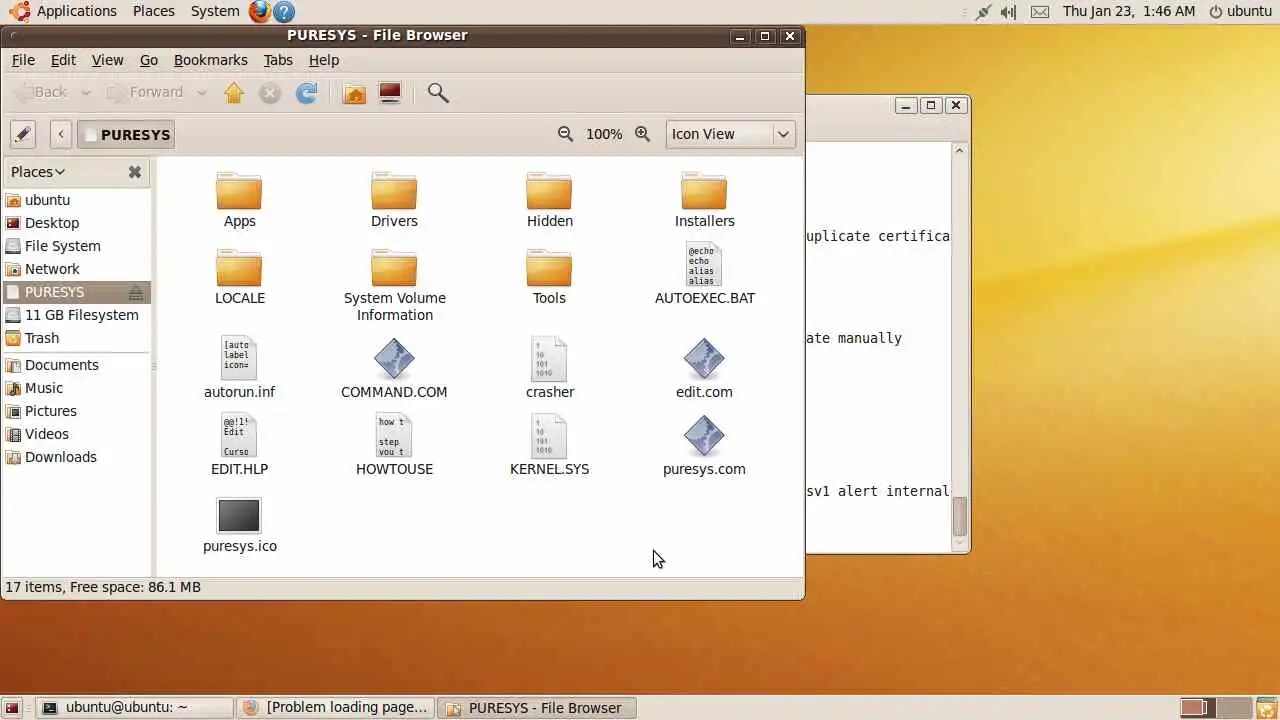
Task: Open Downloads bookmark in sidebar
Action: pos(76,457)
